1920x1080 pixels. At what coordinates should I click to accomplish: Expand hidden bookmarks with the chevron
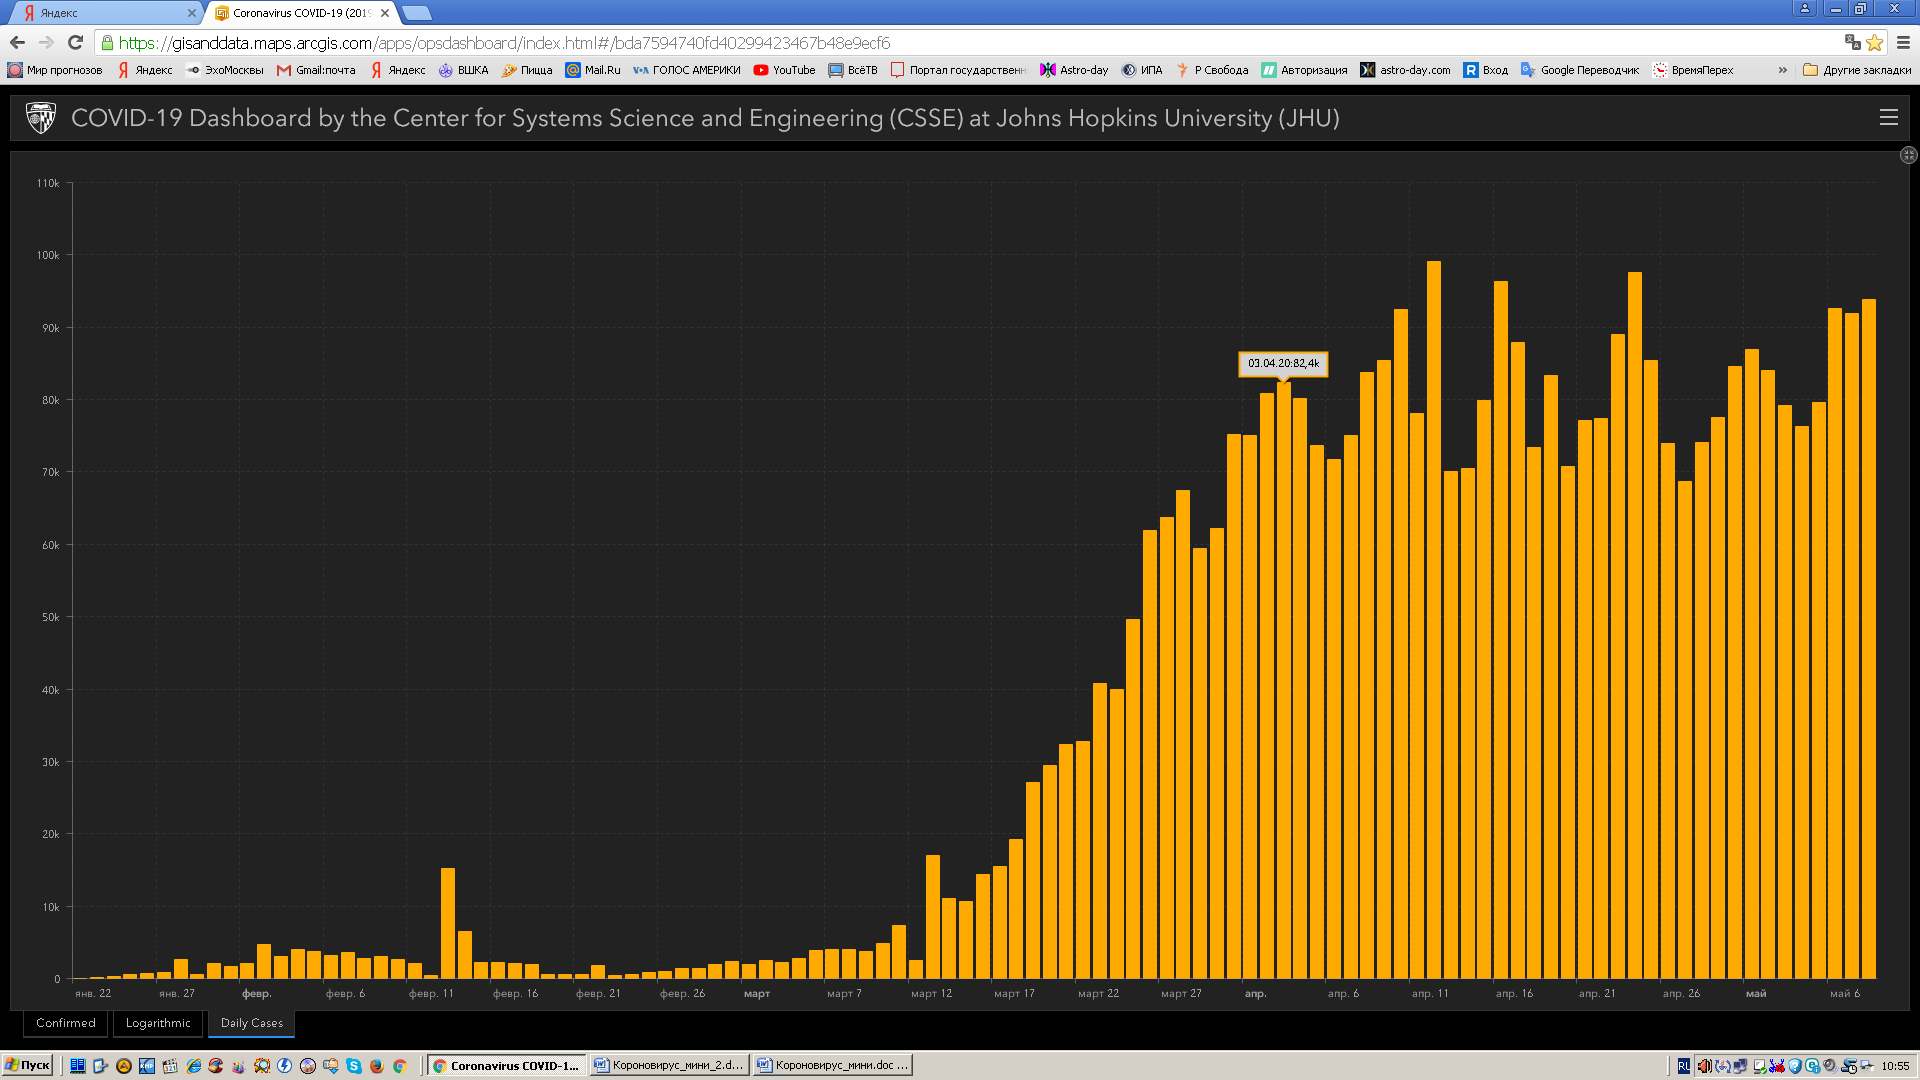pyautogui.click(x=1782, y=70)
